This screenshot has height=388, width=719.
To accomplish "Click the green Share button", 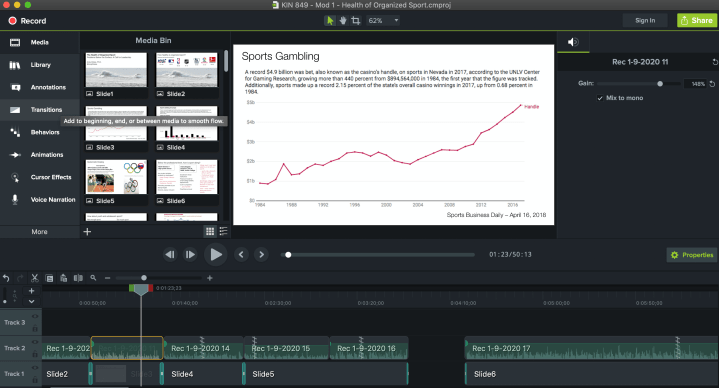I will (697, 20).
